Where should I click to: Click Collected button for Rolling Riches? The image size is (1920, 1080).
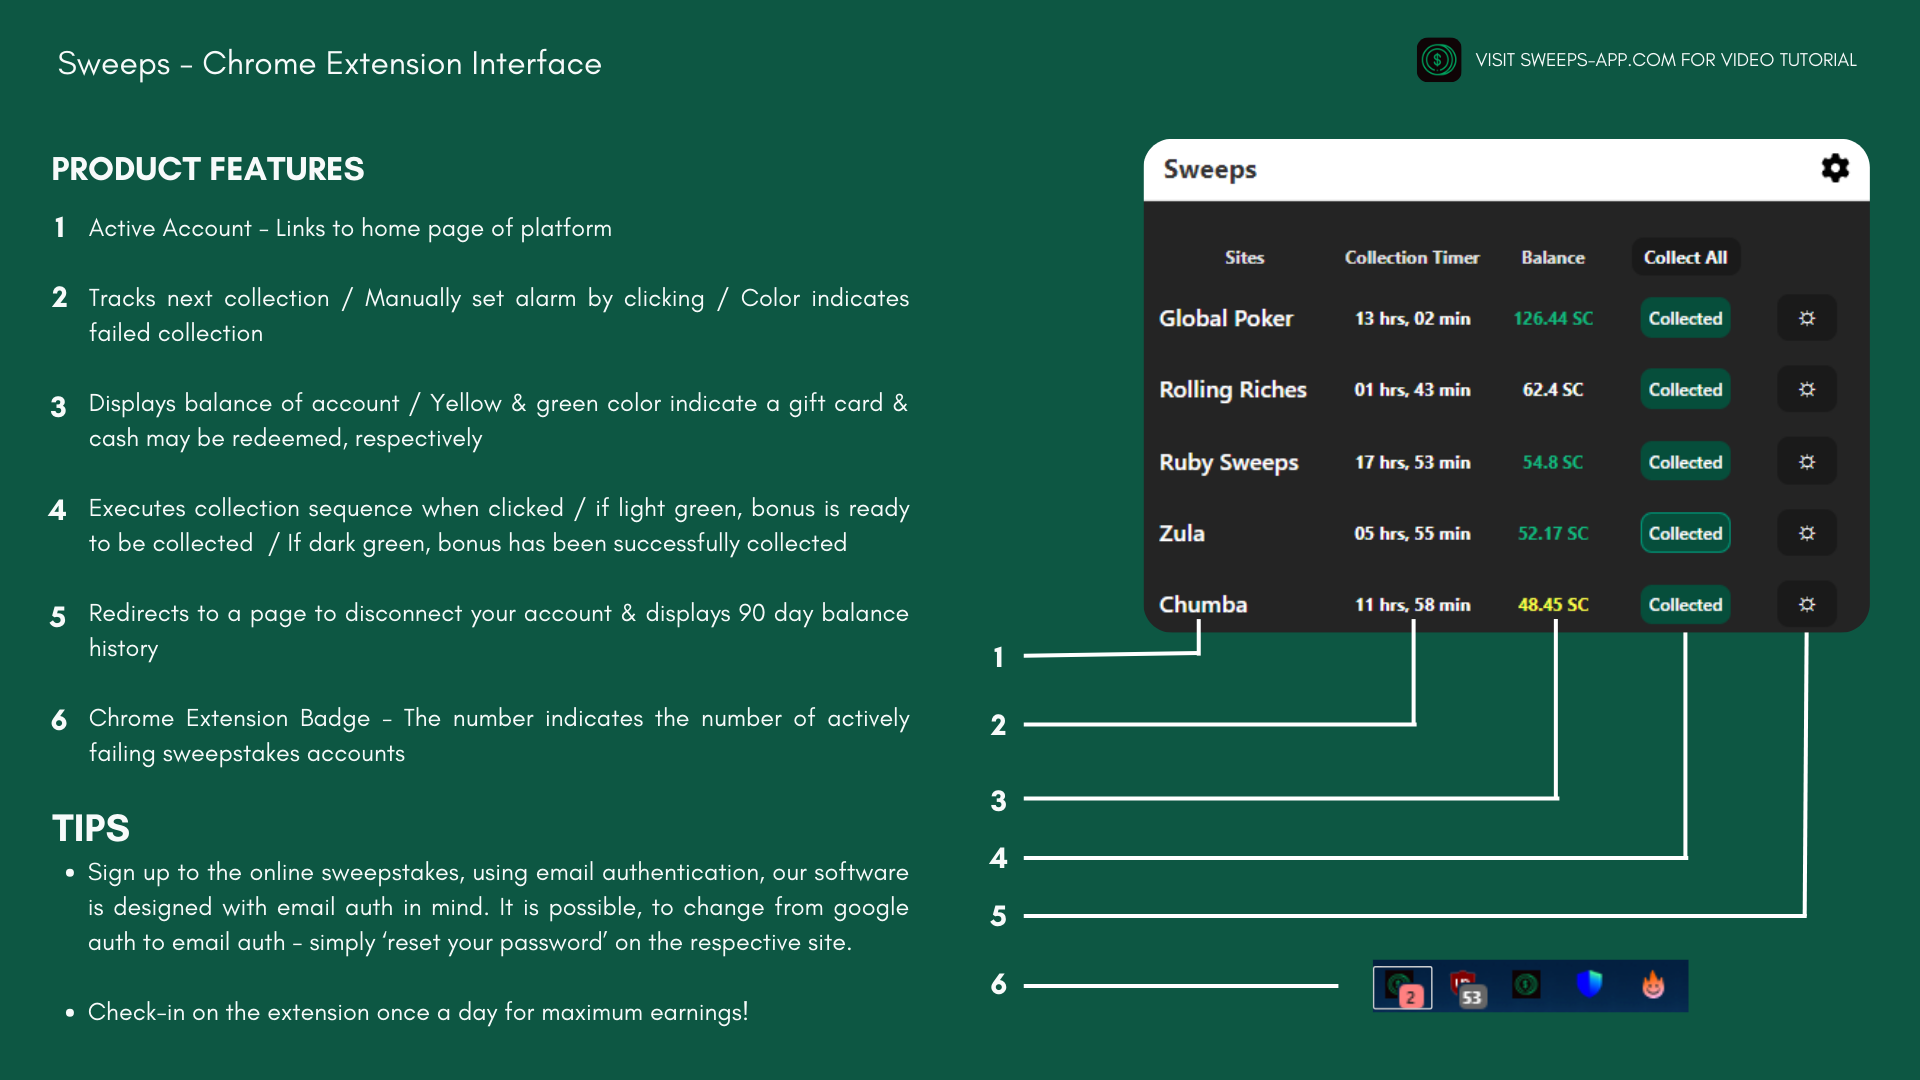1685,389
